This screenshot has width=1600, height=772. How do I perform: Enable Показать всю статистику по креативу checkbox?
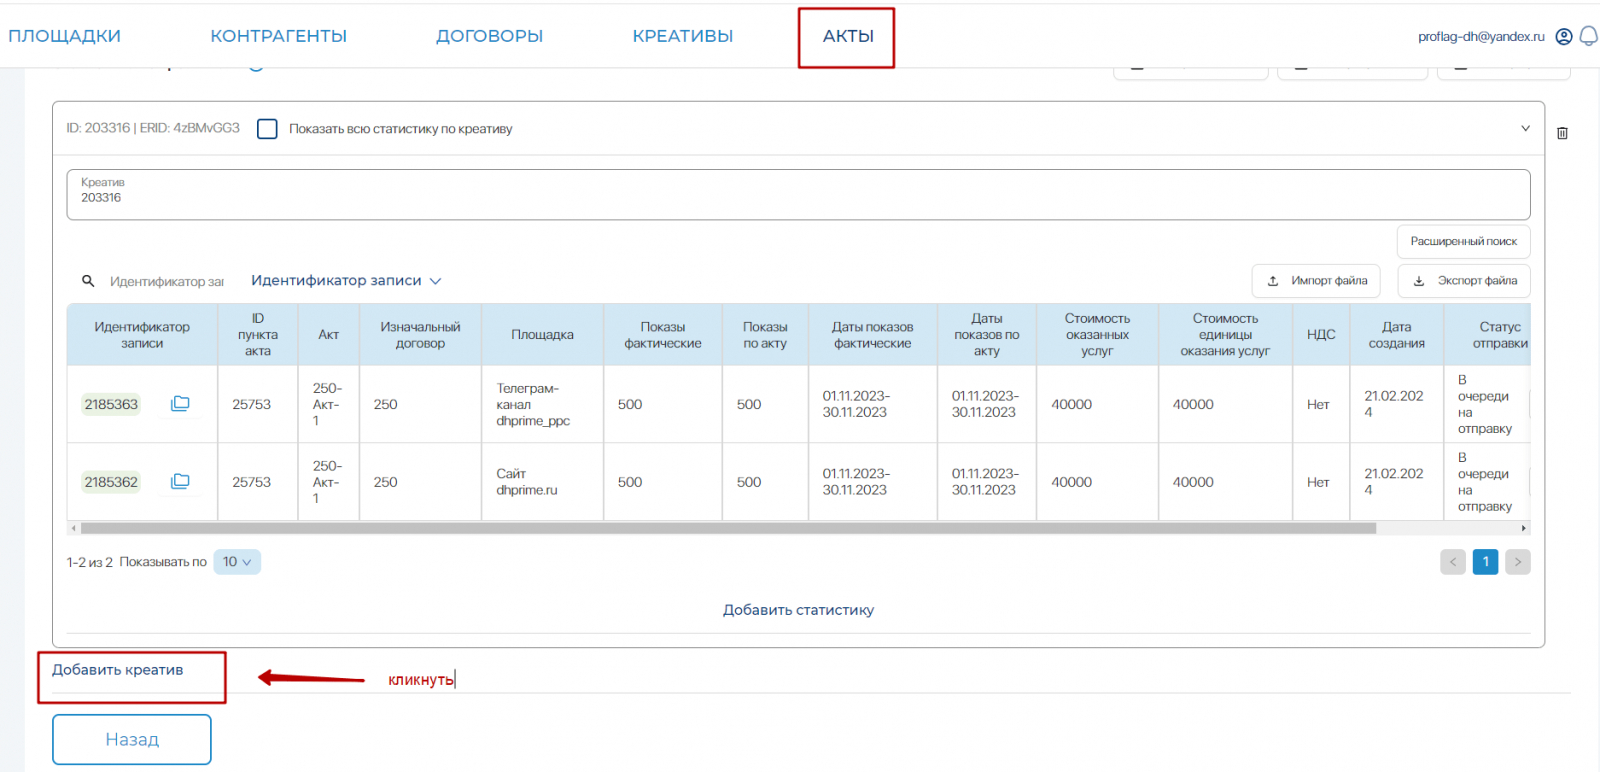tap(267, 129)
